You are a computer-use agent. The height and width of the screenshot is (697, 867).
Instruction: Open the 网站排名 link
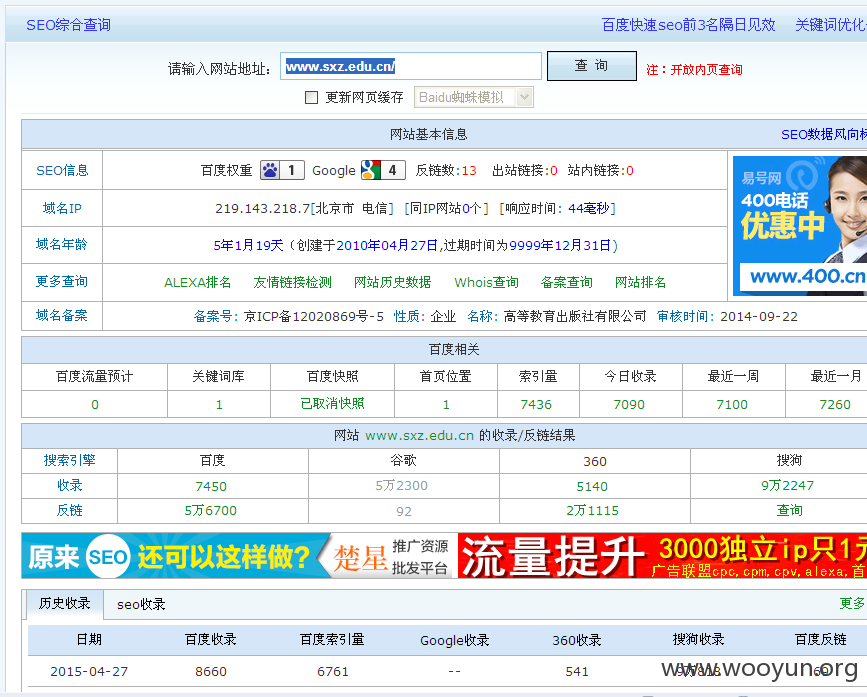point(640,282)
